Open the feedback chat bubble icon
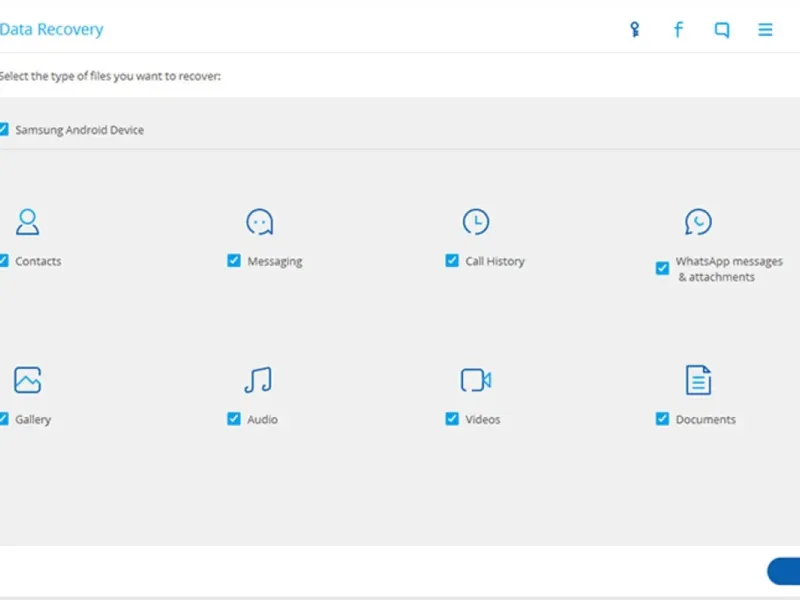Image resolution: width=800 pixels, height=600 pixels. [722, 30]
